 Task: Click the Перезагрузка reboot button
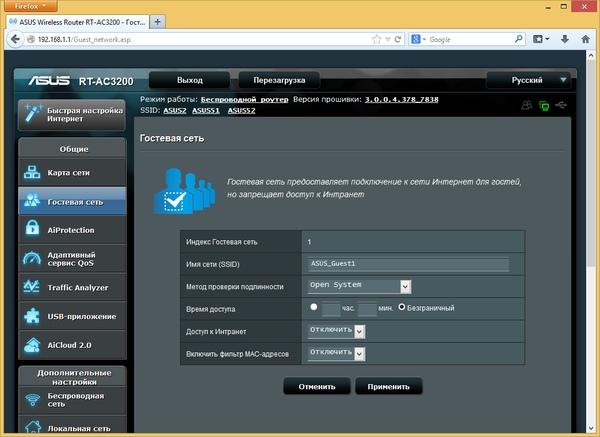point(279,80)
